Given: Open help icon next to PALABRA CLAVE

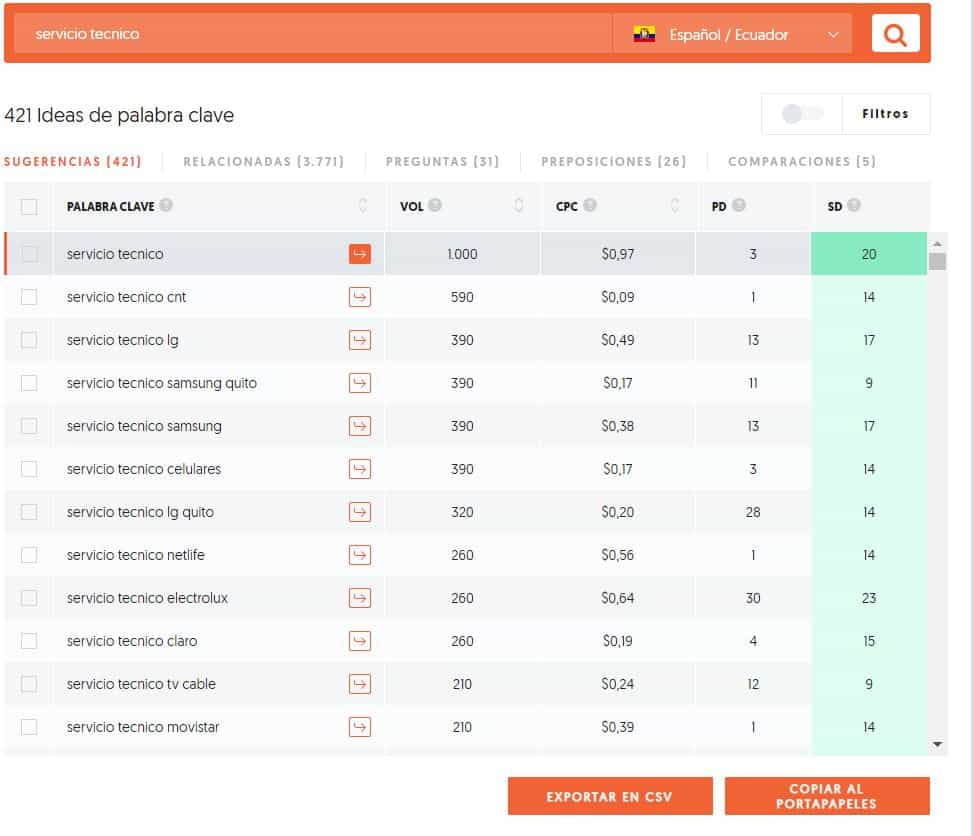Looking at the screenshot, I should [166, 205].
